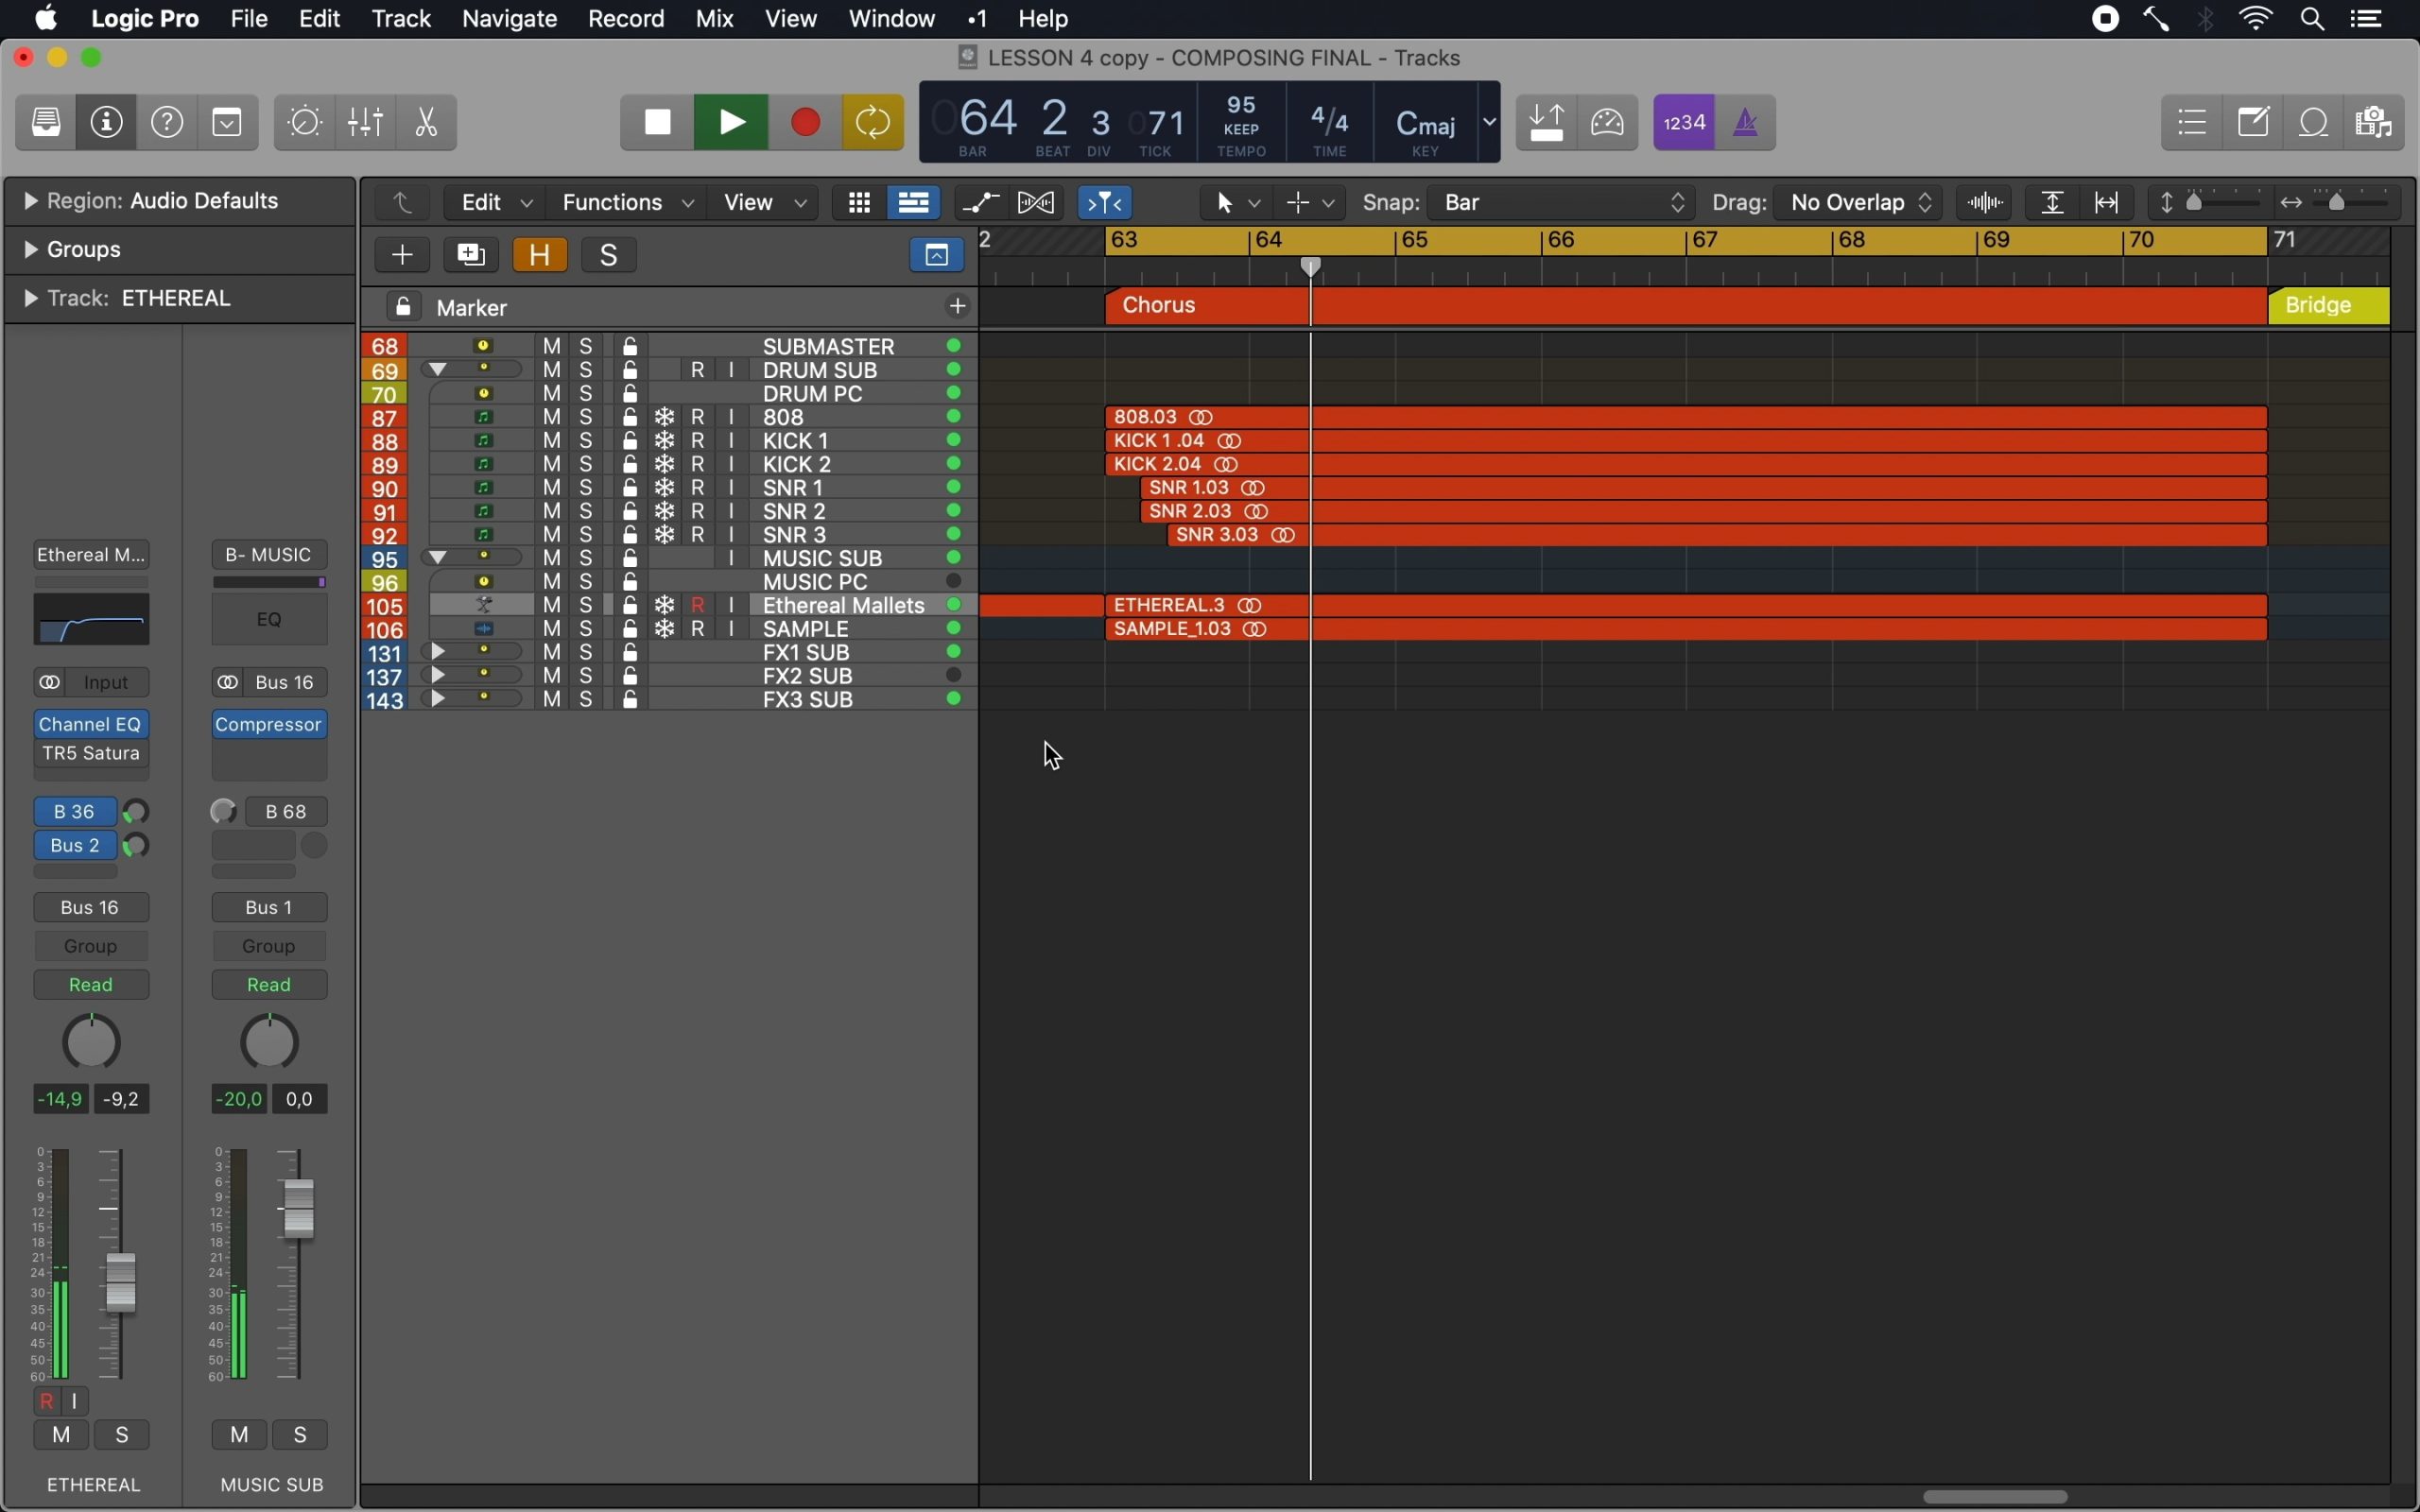Click the Smart Controls dial icon
This screenshot has height=1512, width=2420.
pyautogui.click(x=305, y=123)
